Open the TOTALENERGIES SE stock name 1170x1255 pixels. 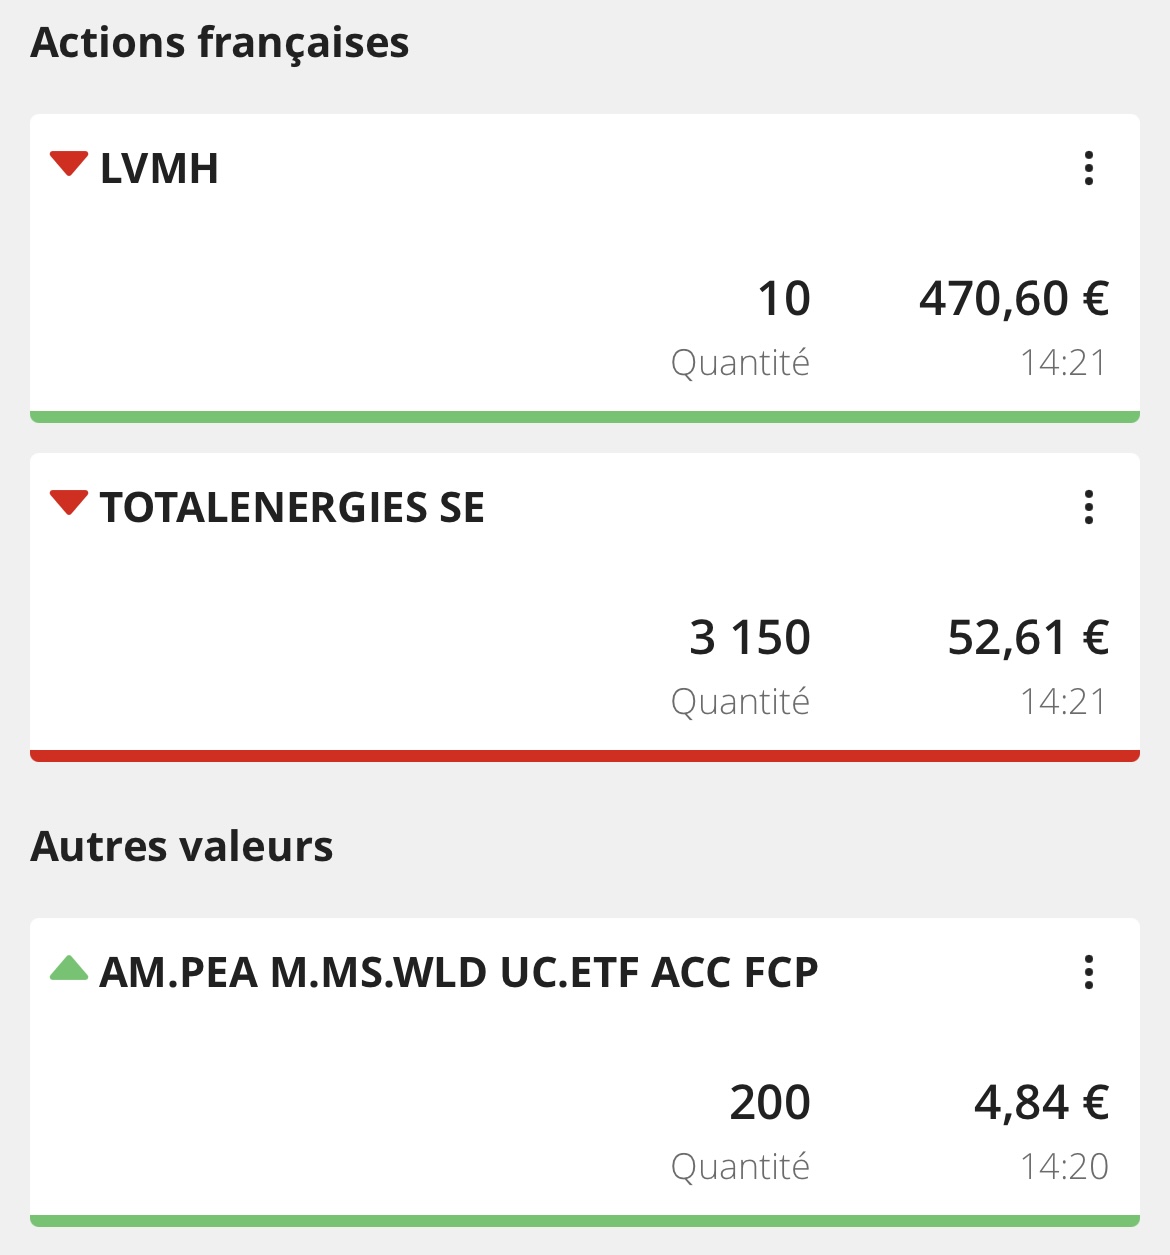click(292, 507)
